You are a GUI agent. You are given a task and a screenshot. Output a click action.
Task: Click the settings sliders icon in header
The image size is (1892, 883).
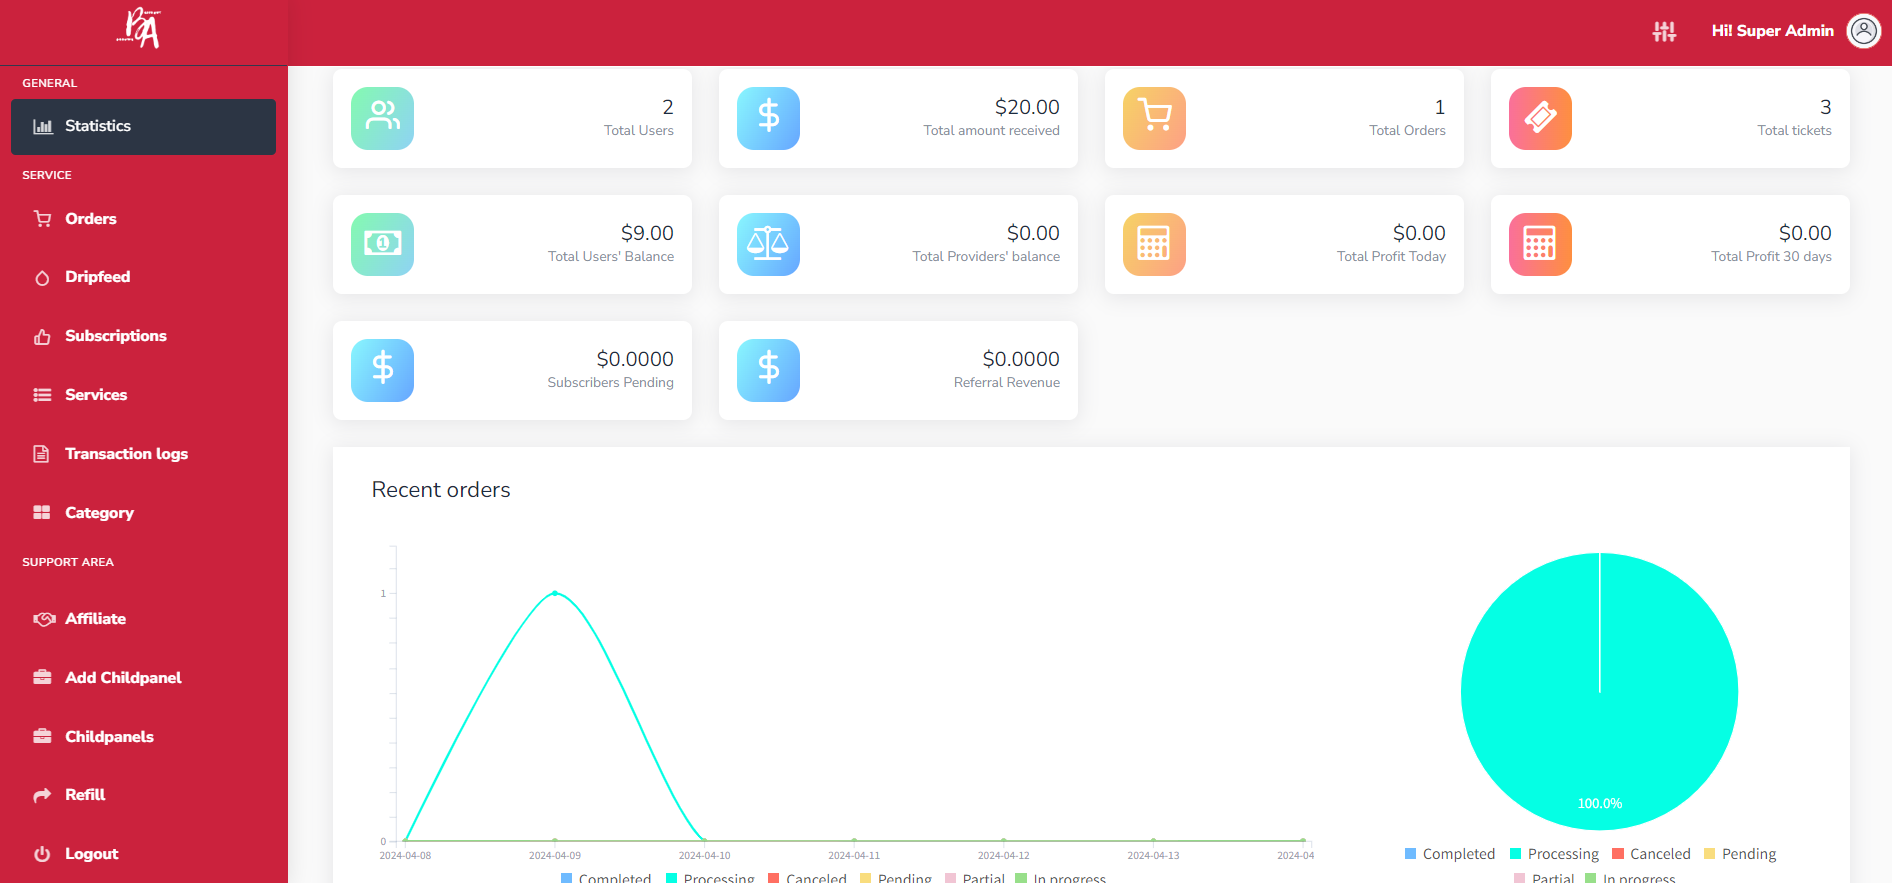1664,32
